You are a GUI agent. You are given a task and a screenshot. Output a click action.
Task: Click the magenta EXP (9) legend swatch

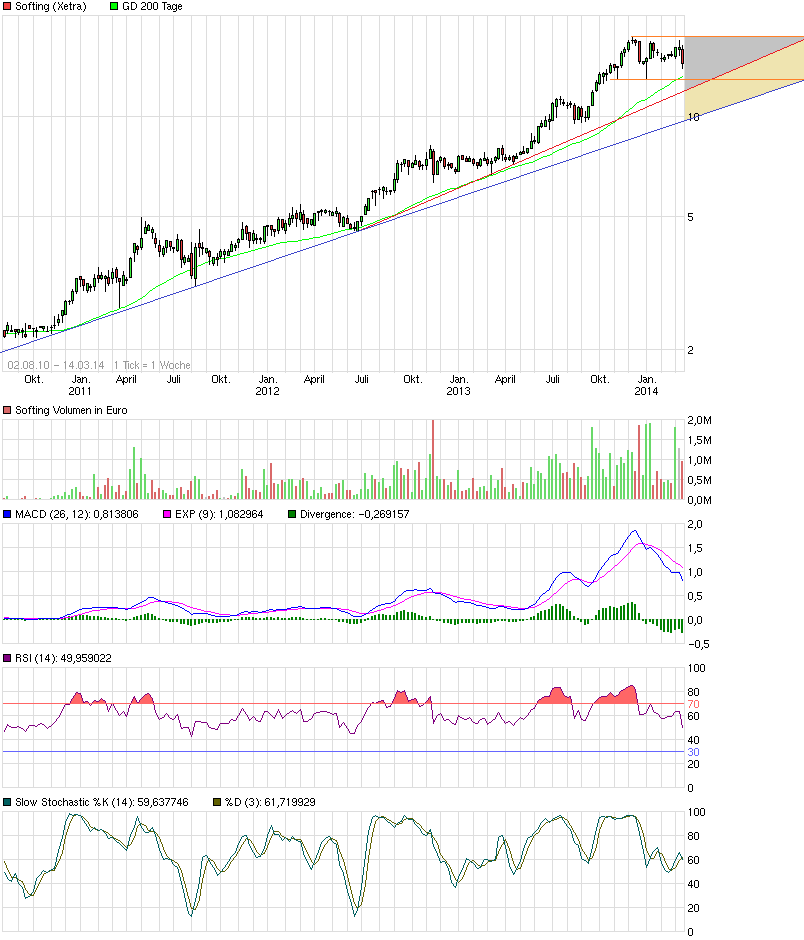(167, 514)
